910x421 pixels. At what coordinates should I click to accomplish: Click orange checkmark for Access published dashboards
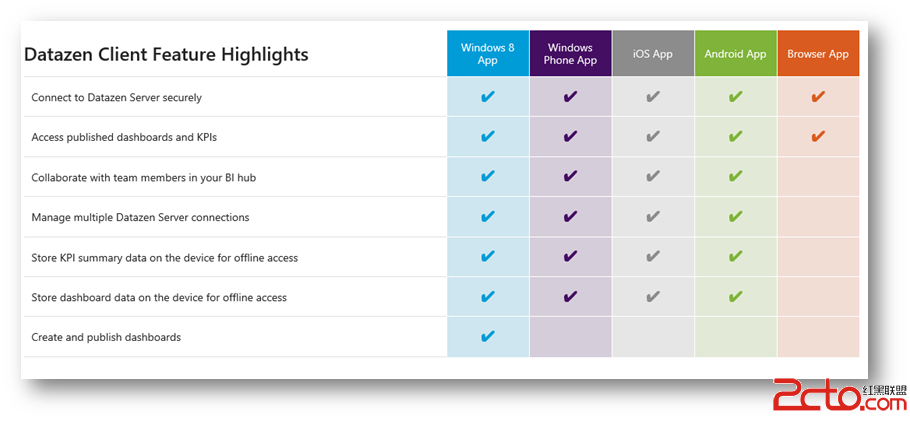point(818,136)
